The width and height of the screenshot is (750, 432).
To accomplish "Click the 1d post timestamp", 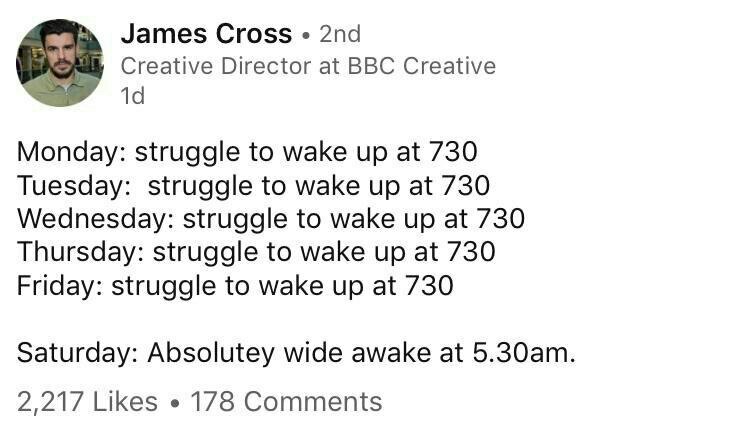I will pos(132,96).
